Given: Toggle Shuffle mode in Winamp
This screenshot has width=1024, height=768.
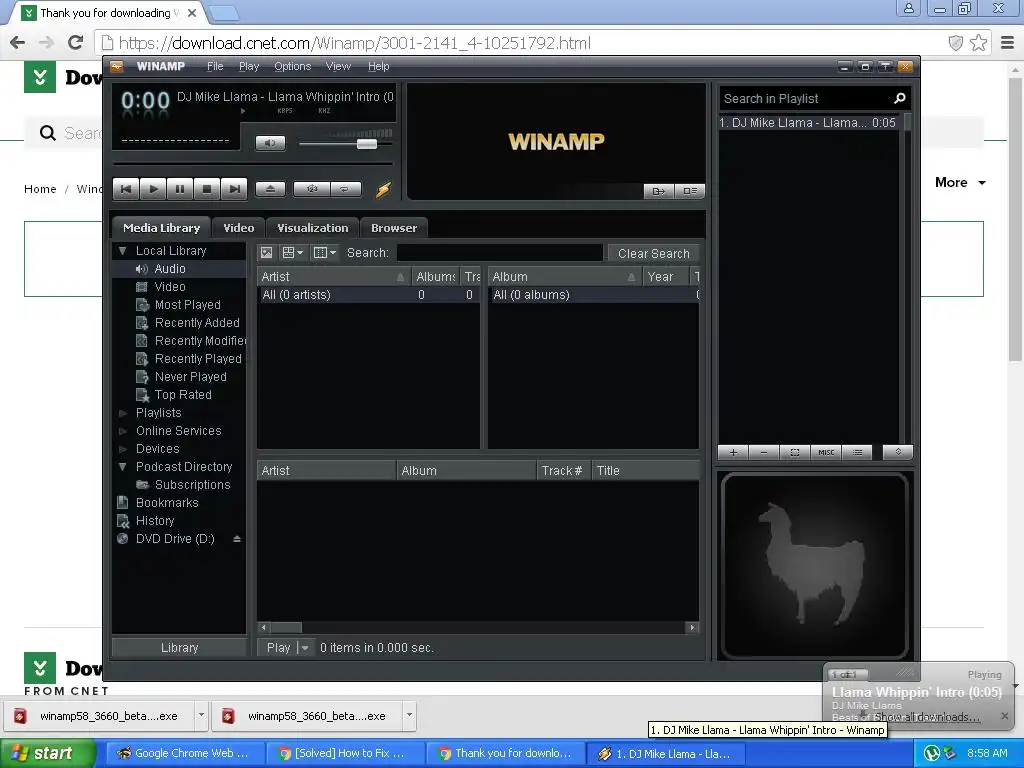Looking at the screenshot, I should click(312, 189).
